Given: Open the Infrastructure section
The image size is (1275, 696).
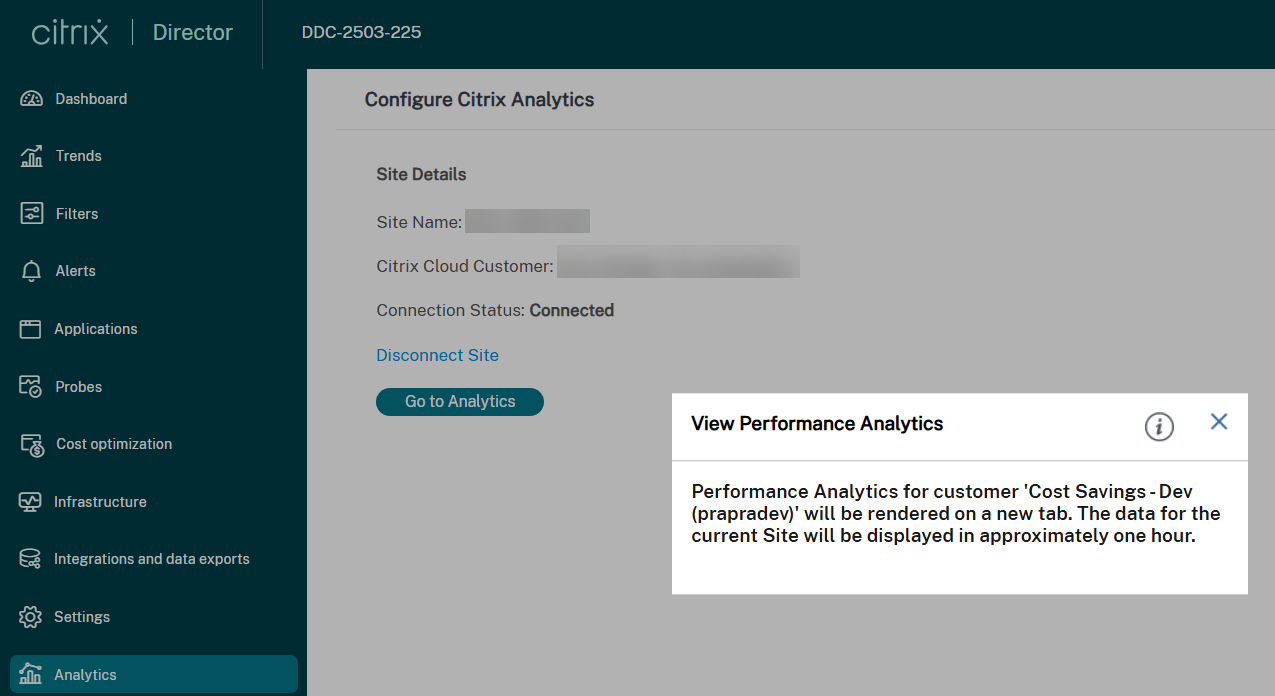Looking at the screenshot, I should tap(102, 501).
